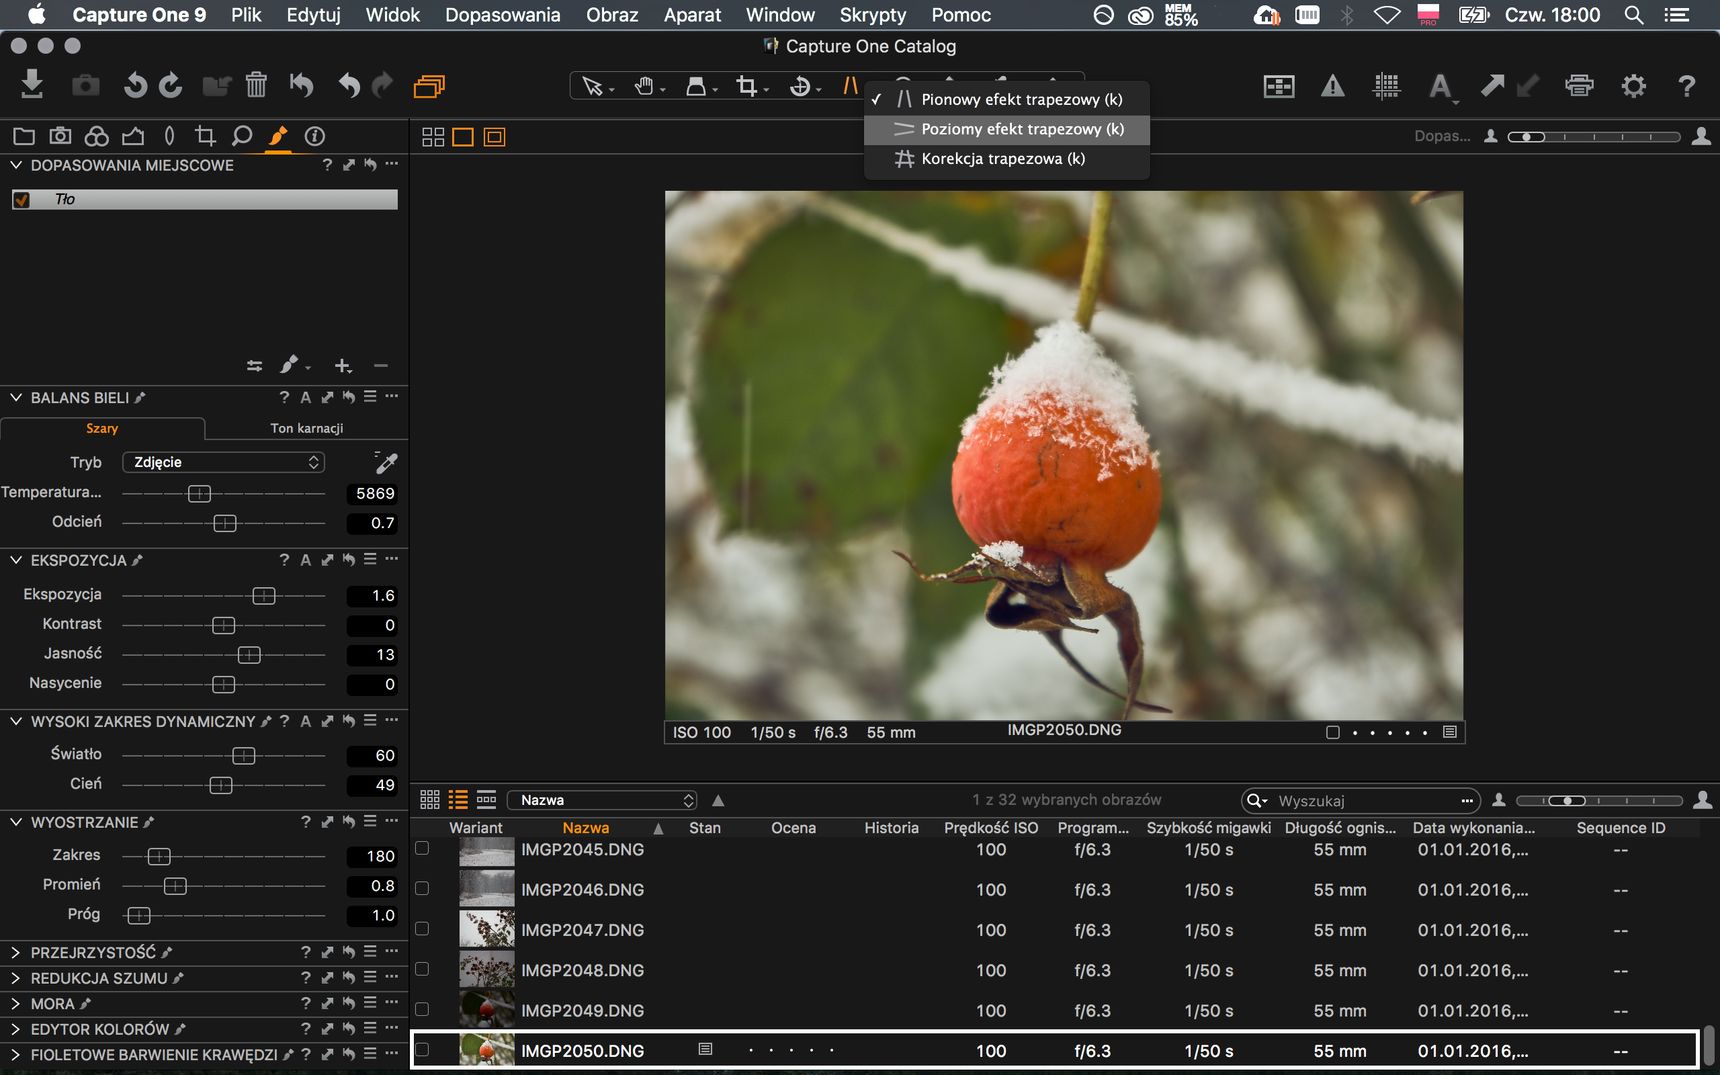Image resolution: width=1720 pixels, height=1075 pixels.
Task: Toggle color tag box under viewer image
Action: click(x=1333, y=732)
